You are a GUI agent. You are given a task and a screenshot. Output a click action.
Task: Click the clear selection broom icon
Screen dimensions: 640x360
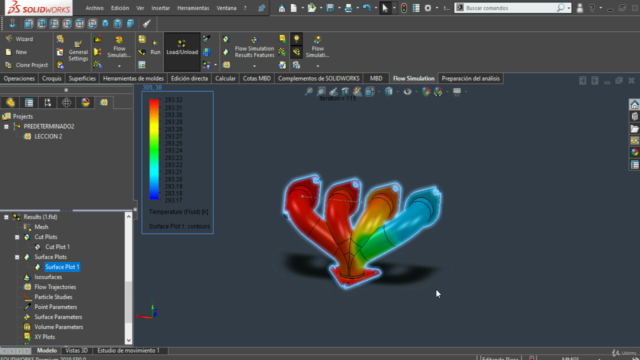(x=147, y=24)
